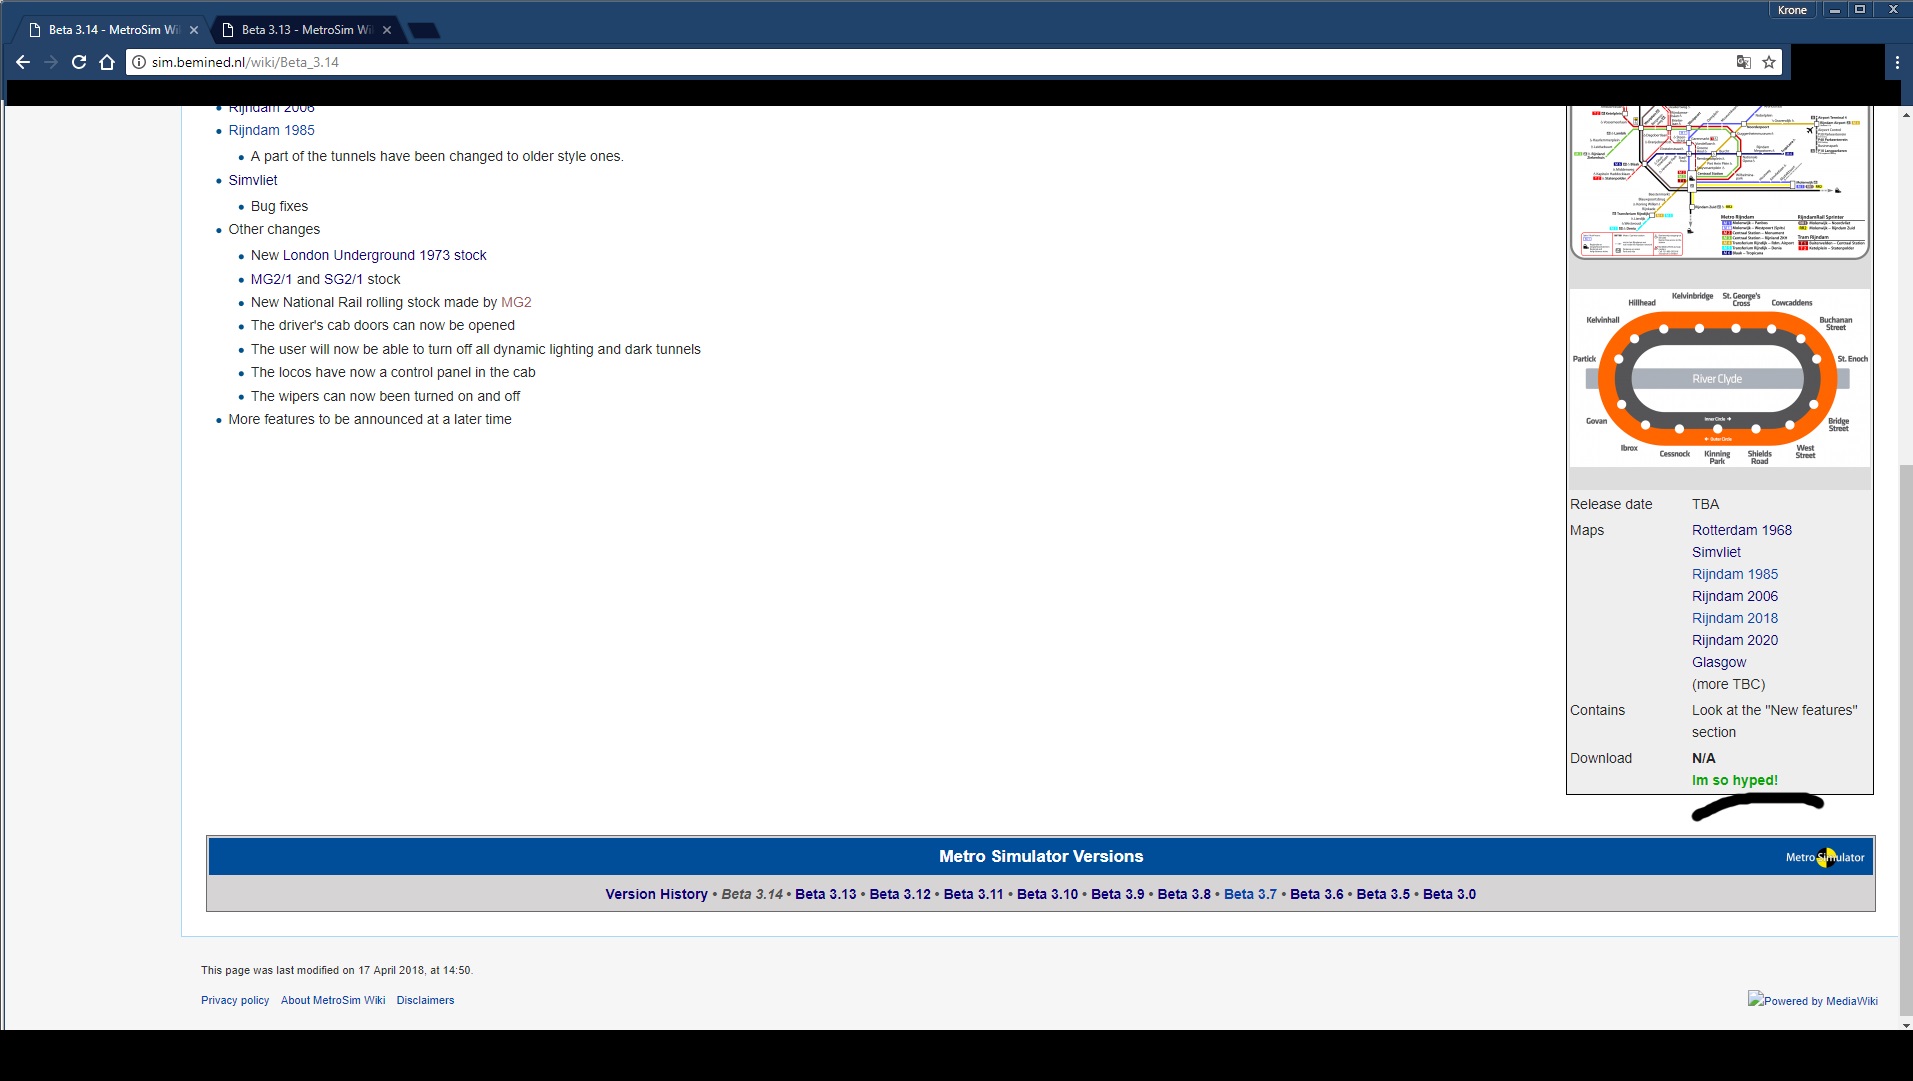Click the scrollbar down arrow
This screenshot has width=1913, height=1081.
(x=1905, y=1025)
